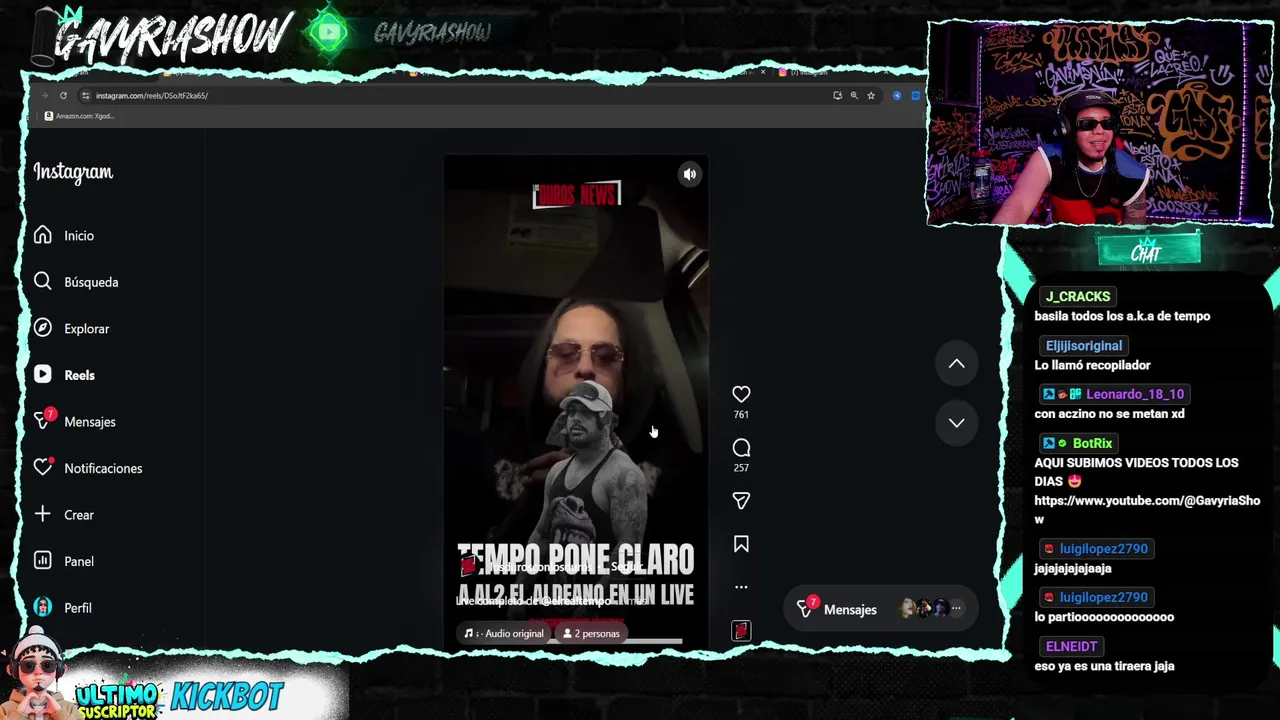This screenshot has width=1280, height=720.
Task: Click CHAT header label
Action: [1147, 253]
